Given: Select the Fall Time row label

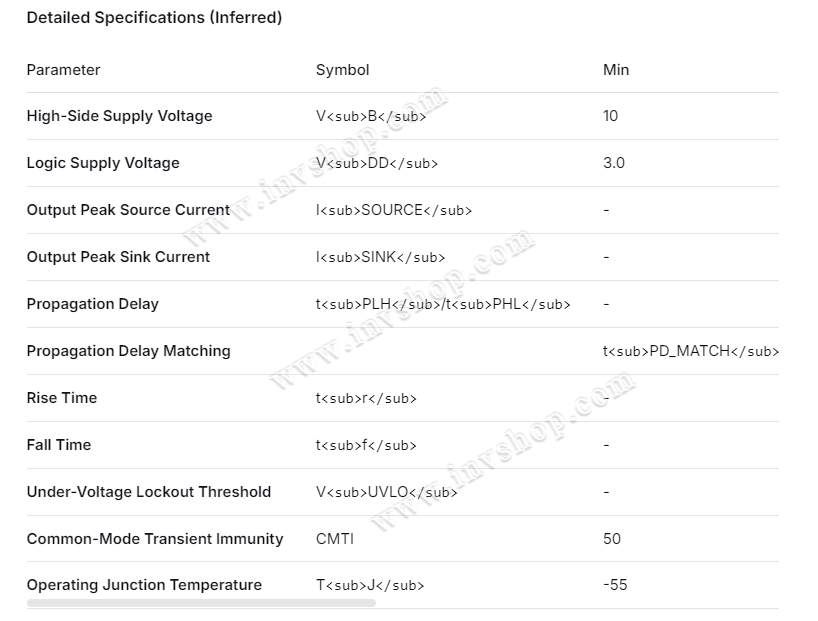Looking at the screenshot, I should [59, 445].
